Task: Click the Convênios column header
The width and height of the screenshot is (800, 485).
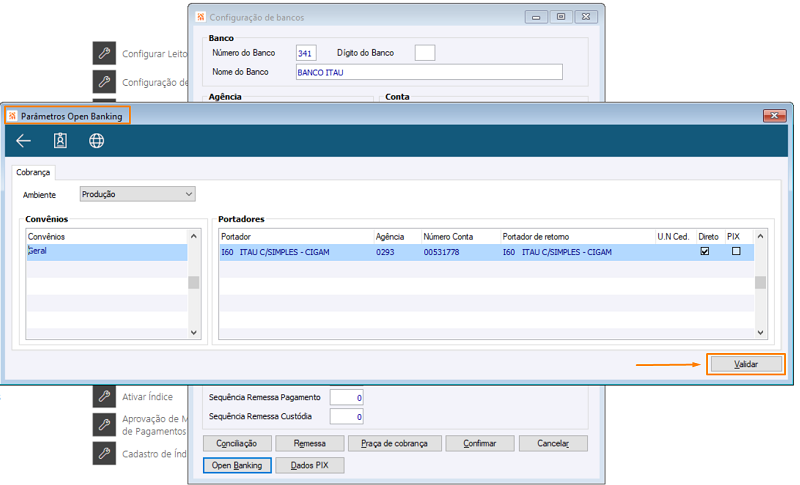Action: 107,237
